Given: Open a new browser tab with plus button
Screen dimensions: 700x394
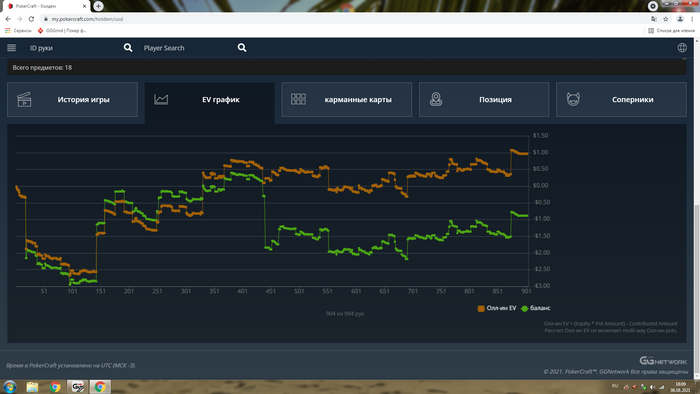Looking at the screenshot, I should point(98,6).
